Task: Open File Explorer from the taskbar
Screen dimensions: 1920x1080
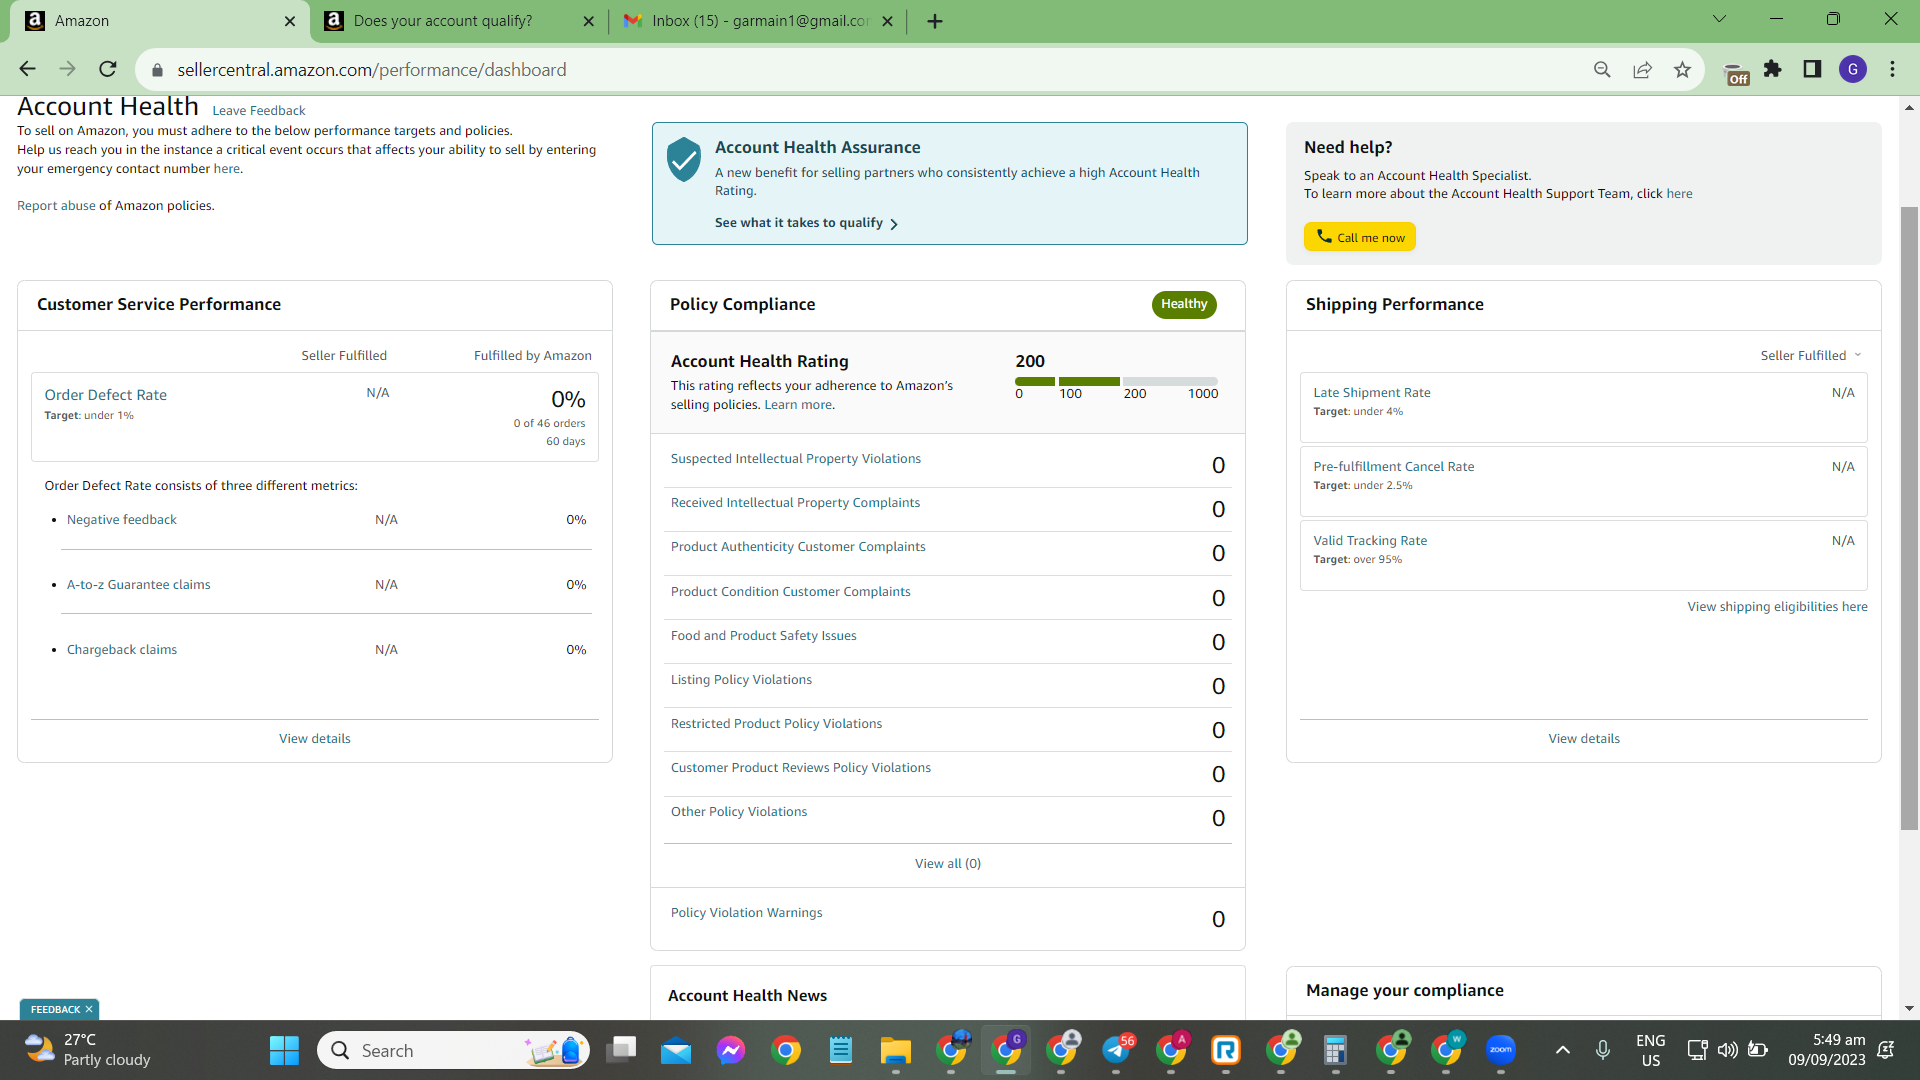Action: tap(895, 1050)
